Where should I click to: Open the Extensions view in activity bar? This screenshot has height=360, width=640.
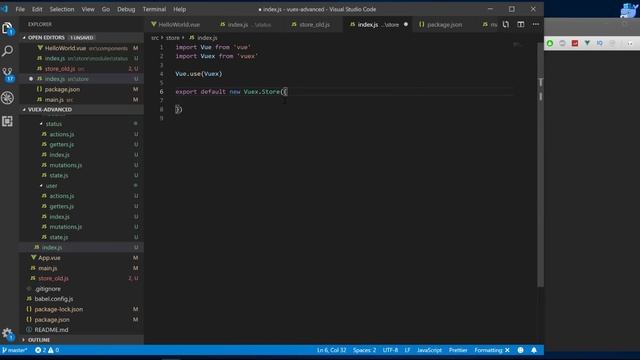[x=7, y=121]
